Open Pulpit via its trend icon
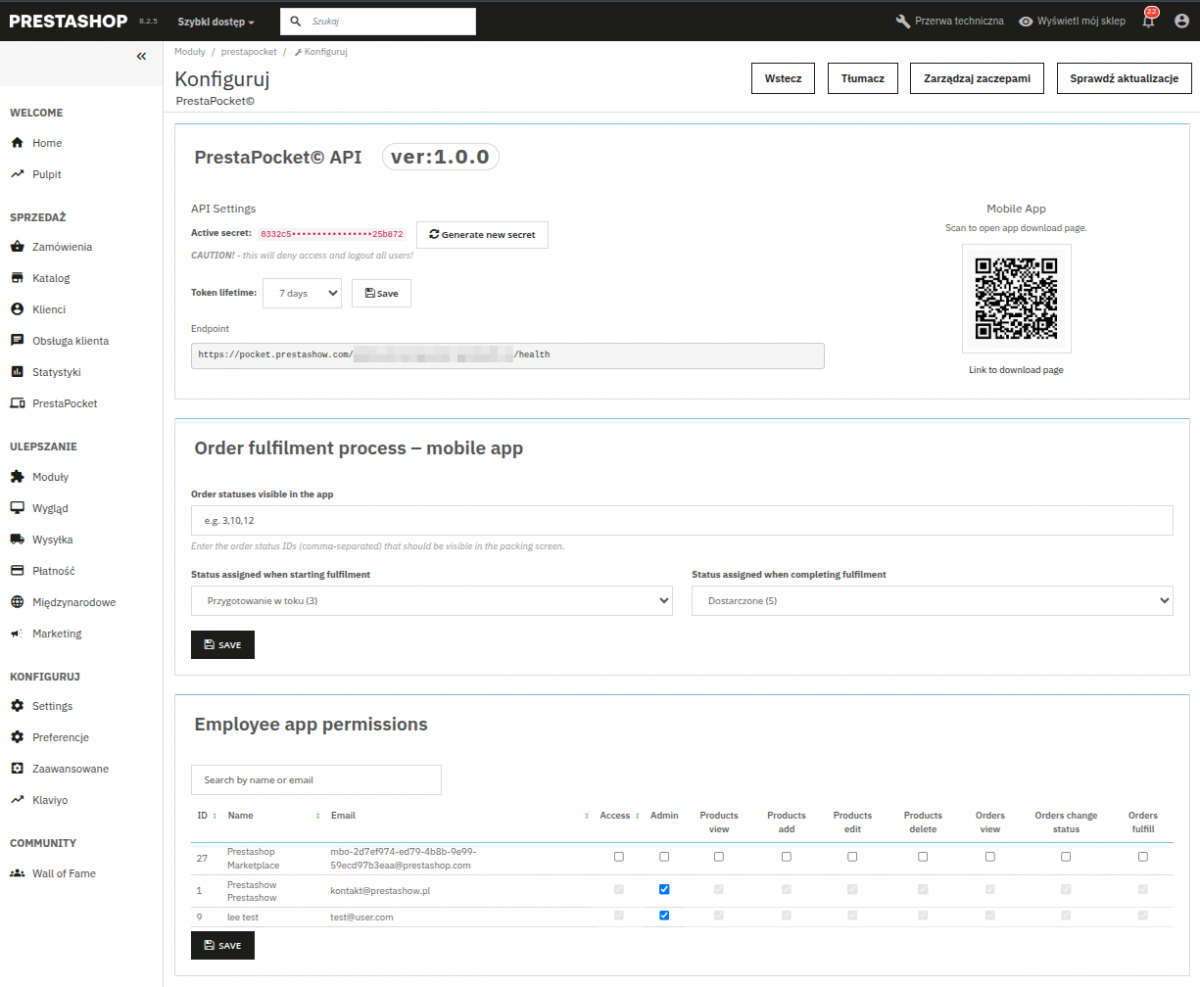The image size is (1200, 987). (x=17, y=174)
